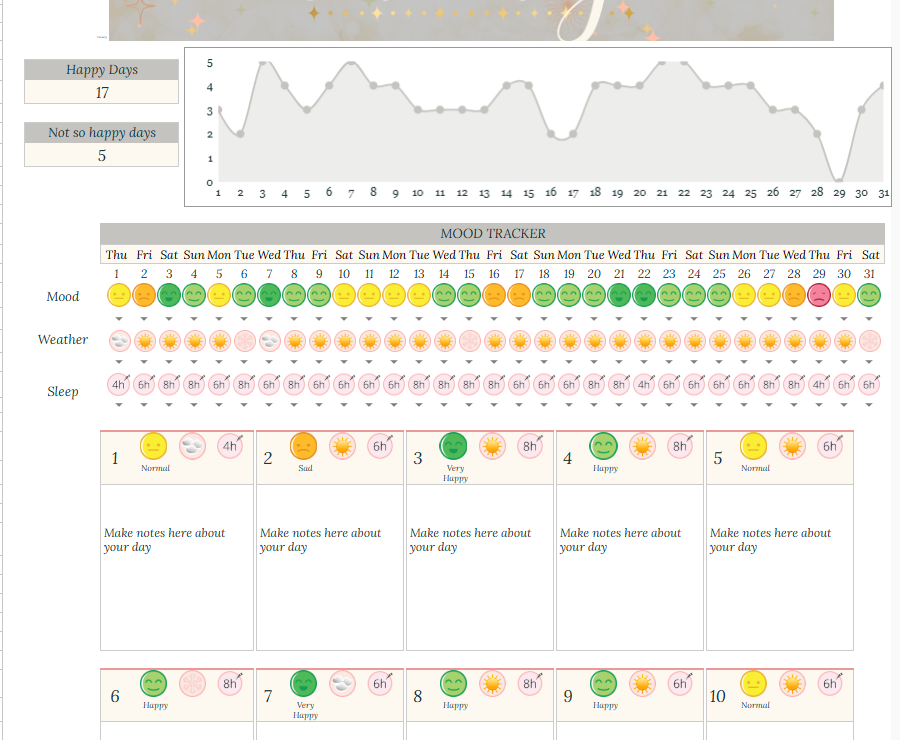Click the cloud weather icon in day 7 card
900x740 pixels.
342,683
